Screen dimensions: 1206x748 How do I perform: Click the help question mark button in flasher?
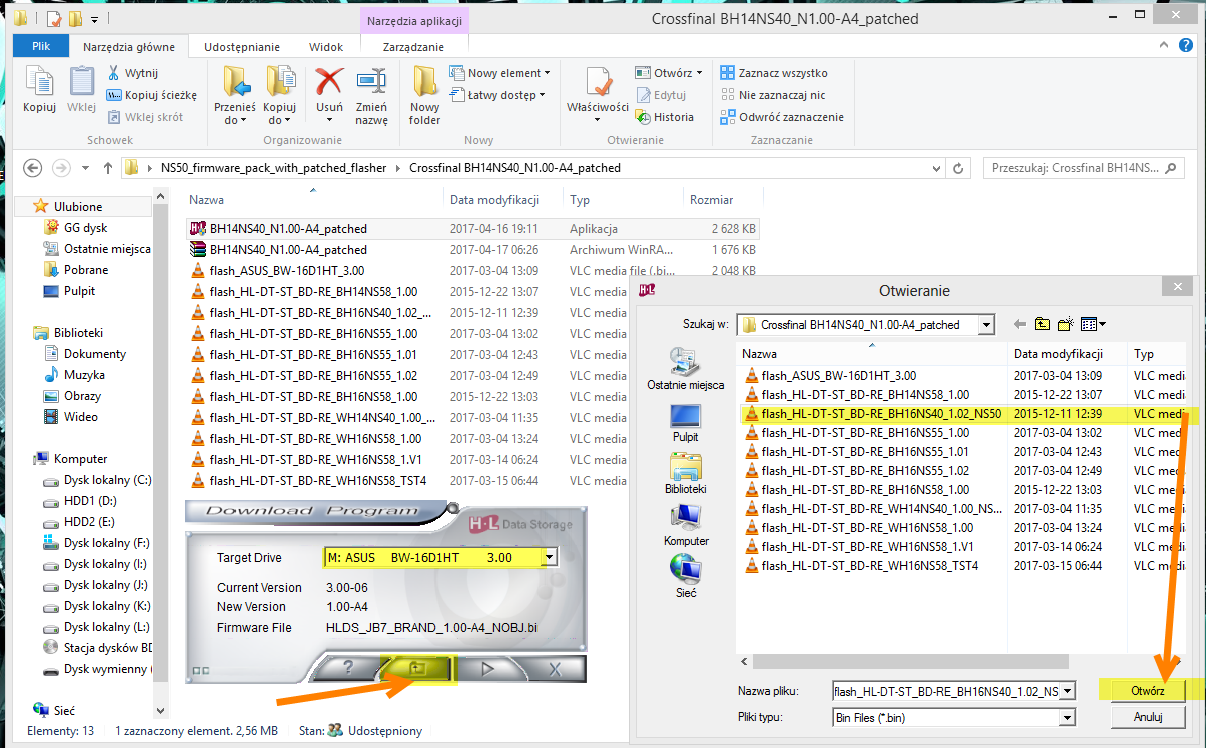click(x=348, y=668)
